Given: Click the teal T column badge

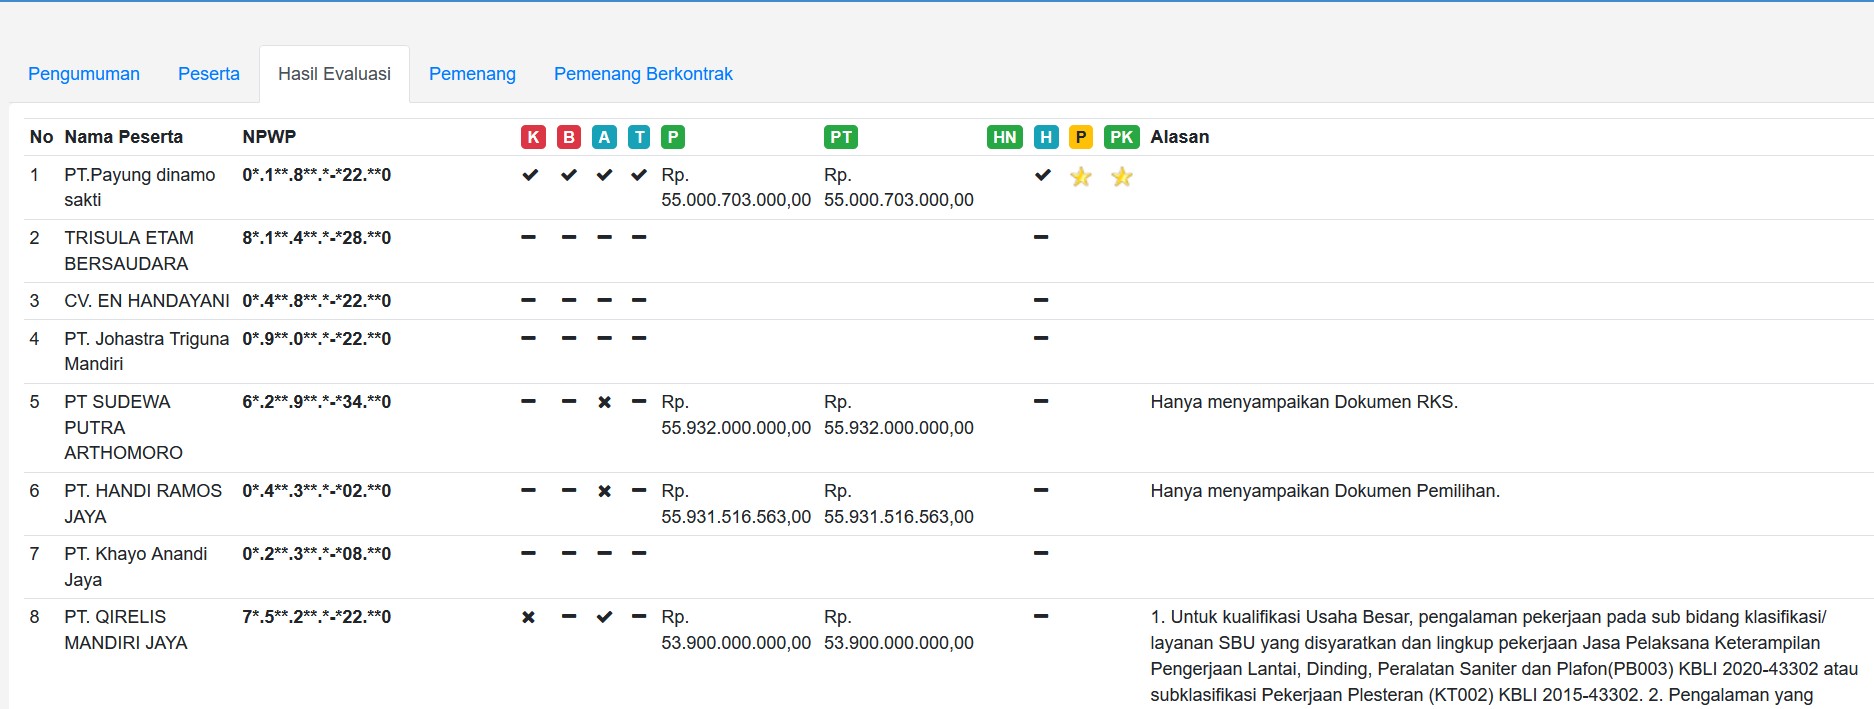Looking at the screenshot, I should (639, 137).
